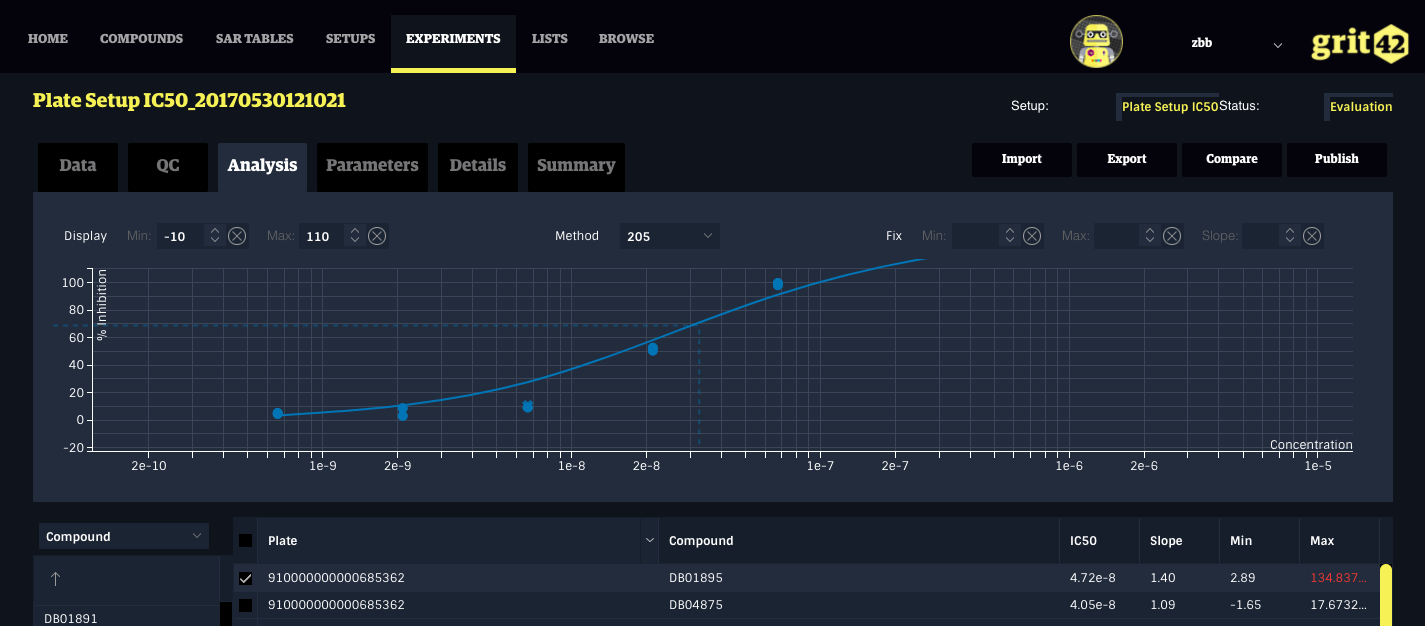Clear the Fix Max field with X icon
This screenshot has height=626, width=1425.
[1172, 236]
